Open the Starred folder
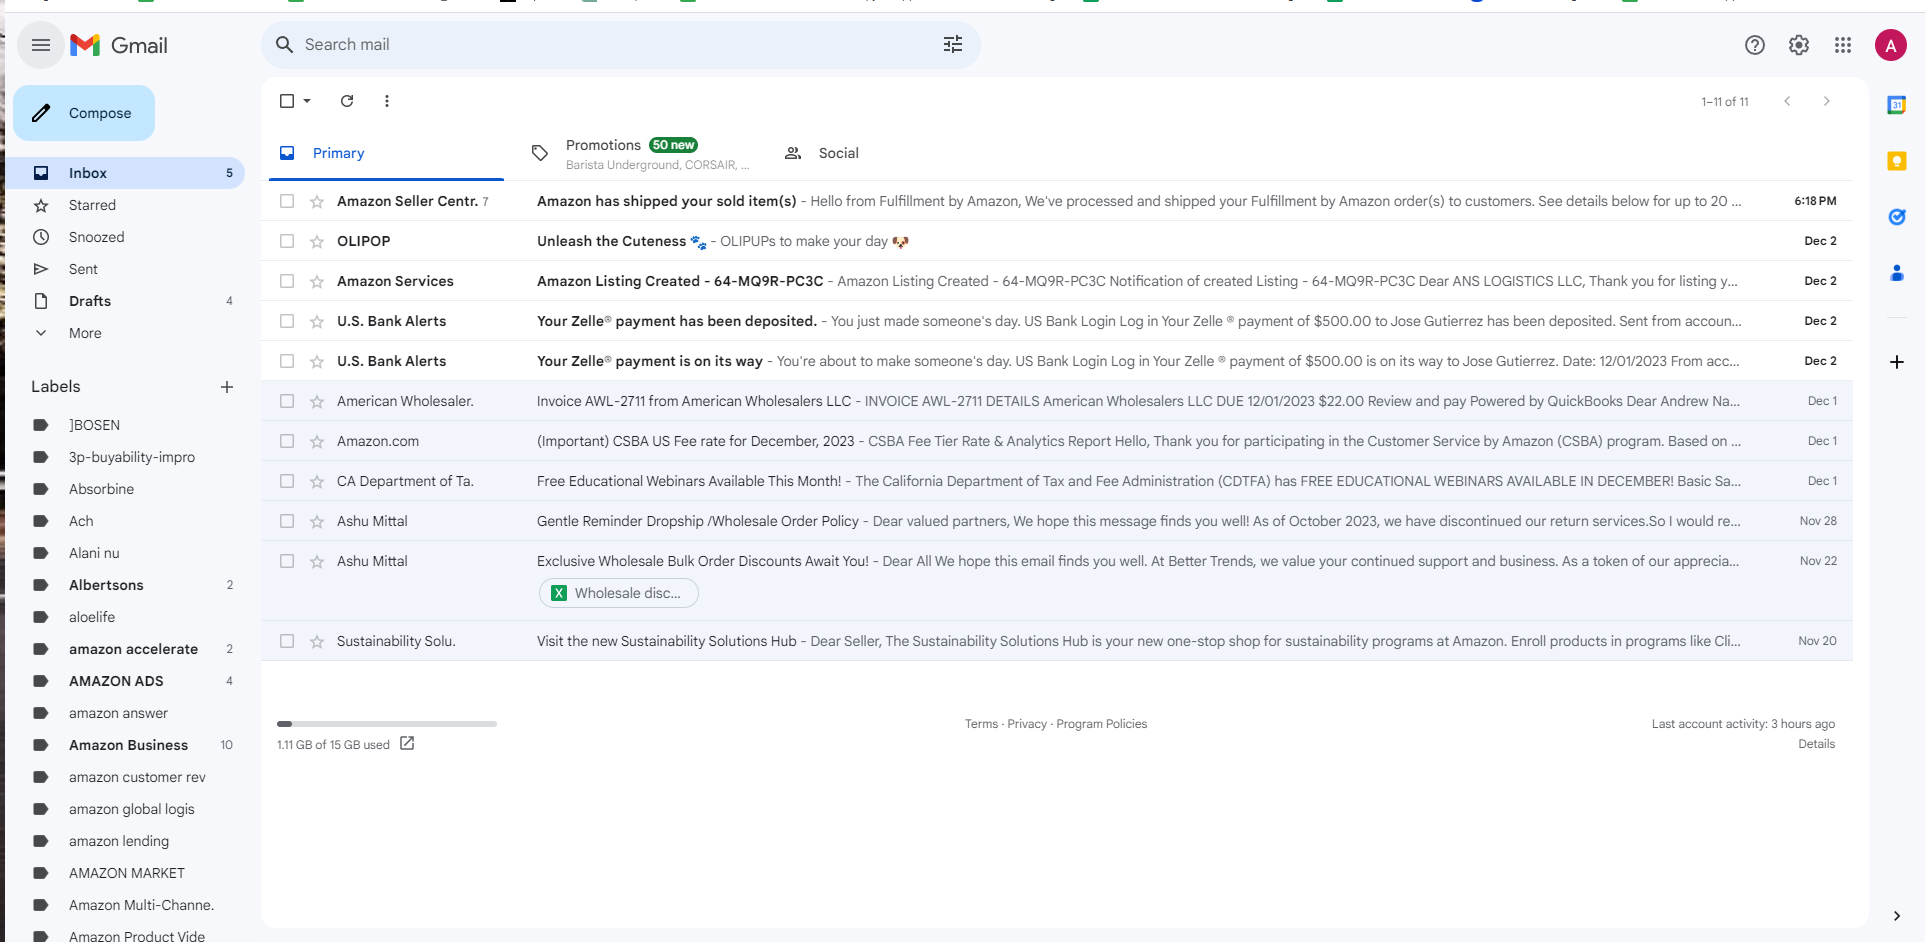Screen dimensions: 1925x942 pyautogui.click(x=125, y=205)
